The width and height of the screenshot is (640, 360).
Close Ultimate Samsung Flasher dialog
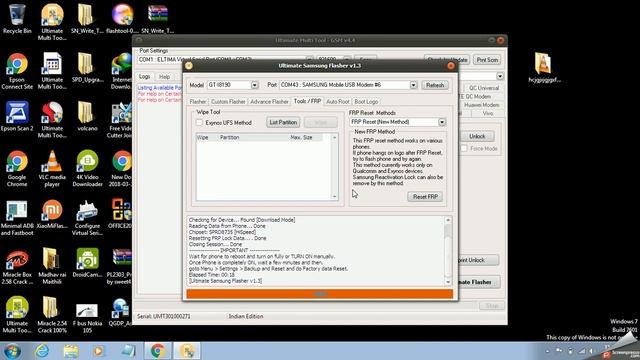tap(451, 66)
